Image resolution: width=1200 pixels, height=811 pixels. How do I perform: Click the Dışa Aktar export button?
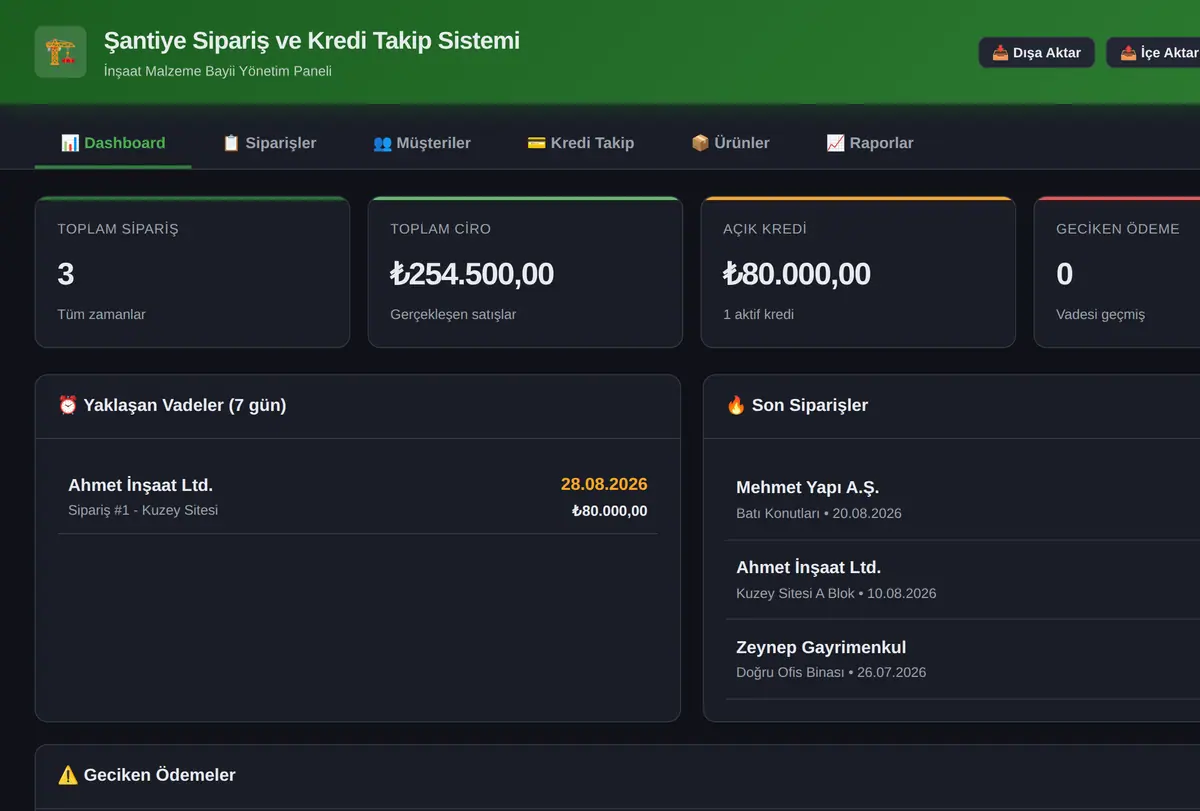[1036, 52]
